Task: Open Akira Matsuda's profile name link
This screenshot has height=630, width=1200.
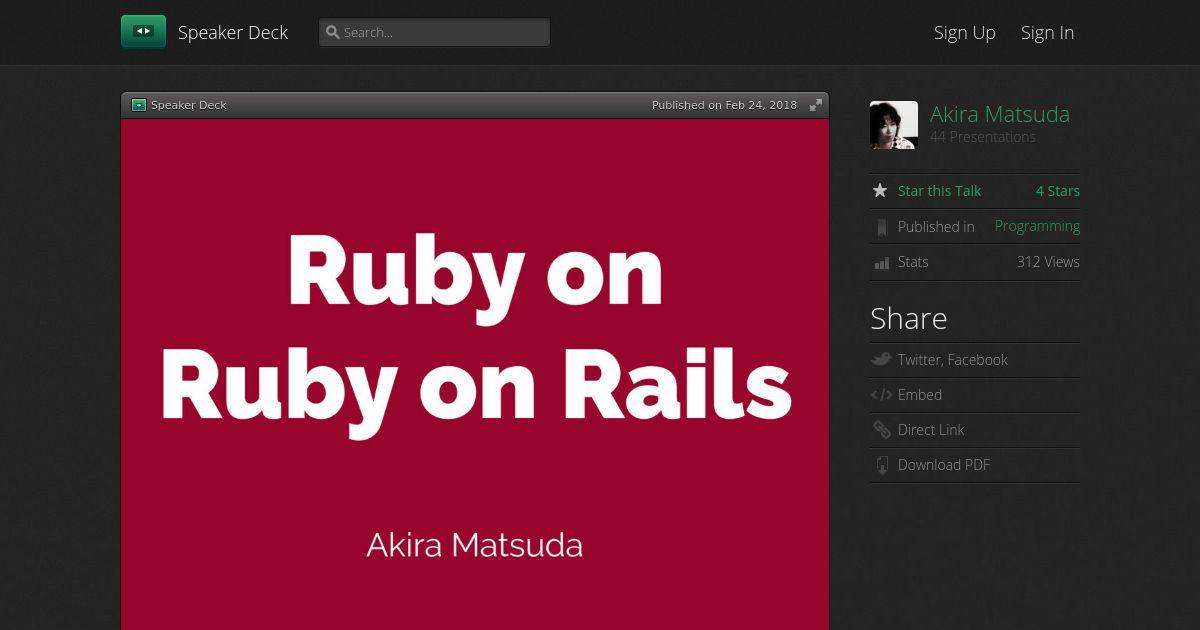Action: pyautogui.click(x=1000, y=114)
